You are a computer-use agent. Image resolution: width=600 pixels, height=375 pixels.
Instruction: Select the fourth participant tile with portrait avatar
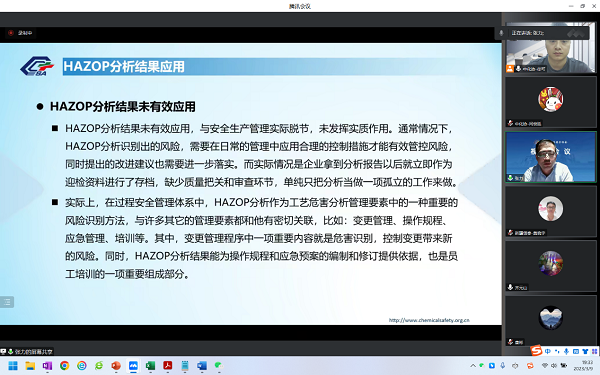click(x=551, y=211)
